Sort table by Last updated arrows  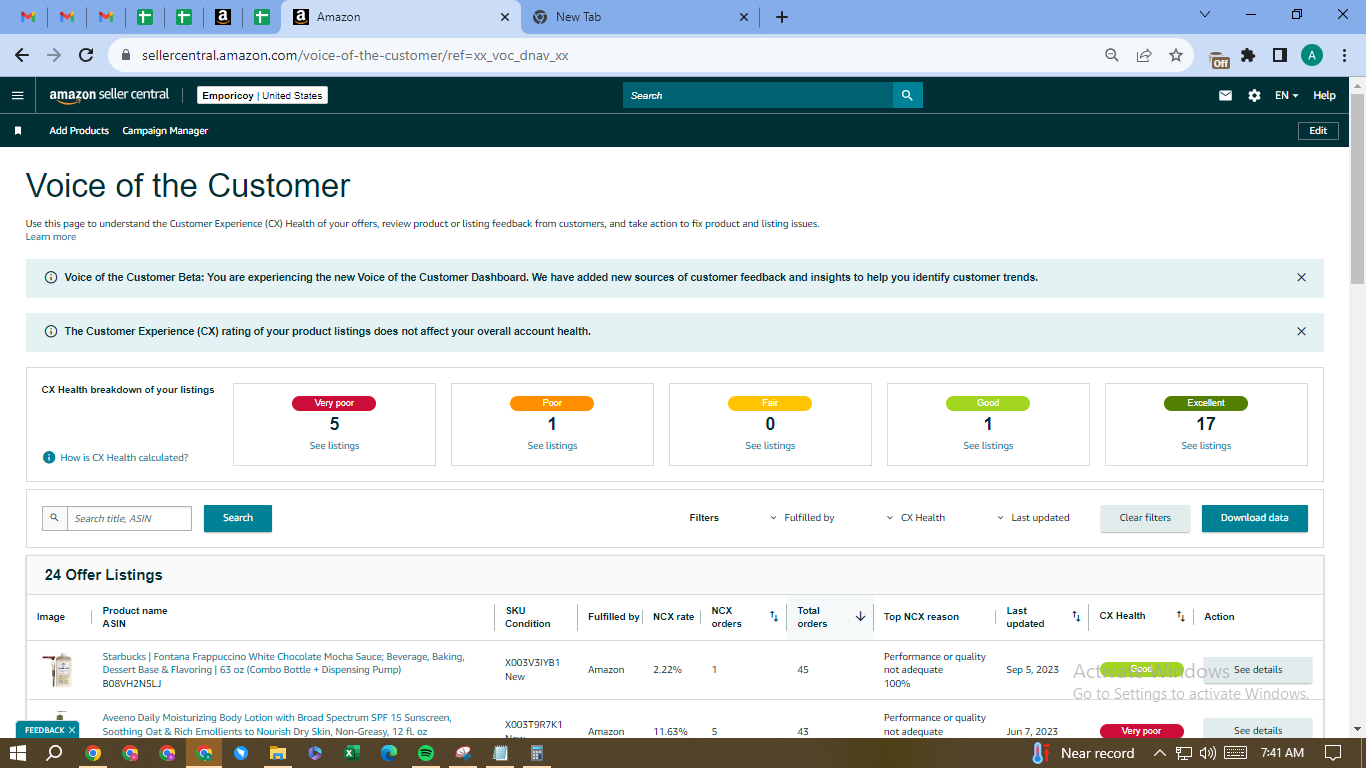pyautogui.click(x=1076, y=617)
